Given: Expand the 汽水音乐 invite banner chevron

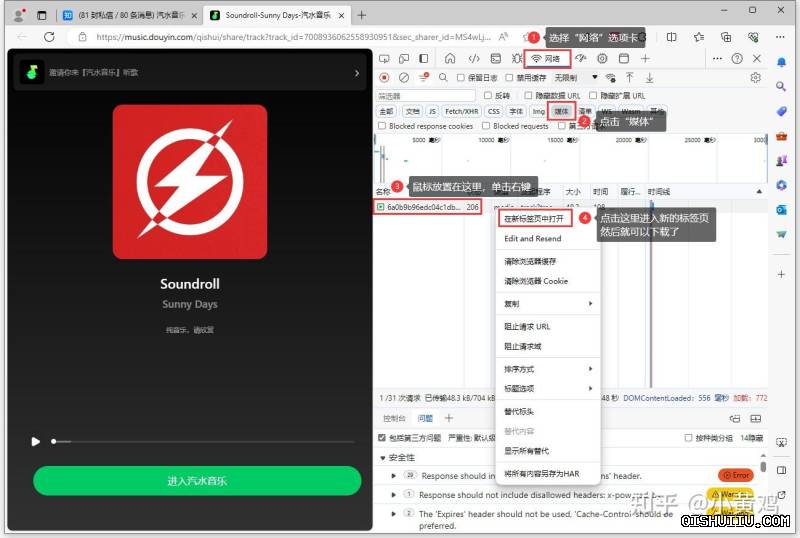Looking at the screenshot, I should (357, 73).
